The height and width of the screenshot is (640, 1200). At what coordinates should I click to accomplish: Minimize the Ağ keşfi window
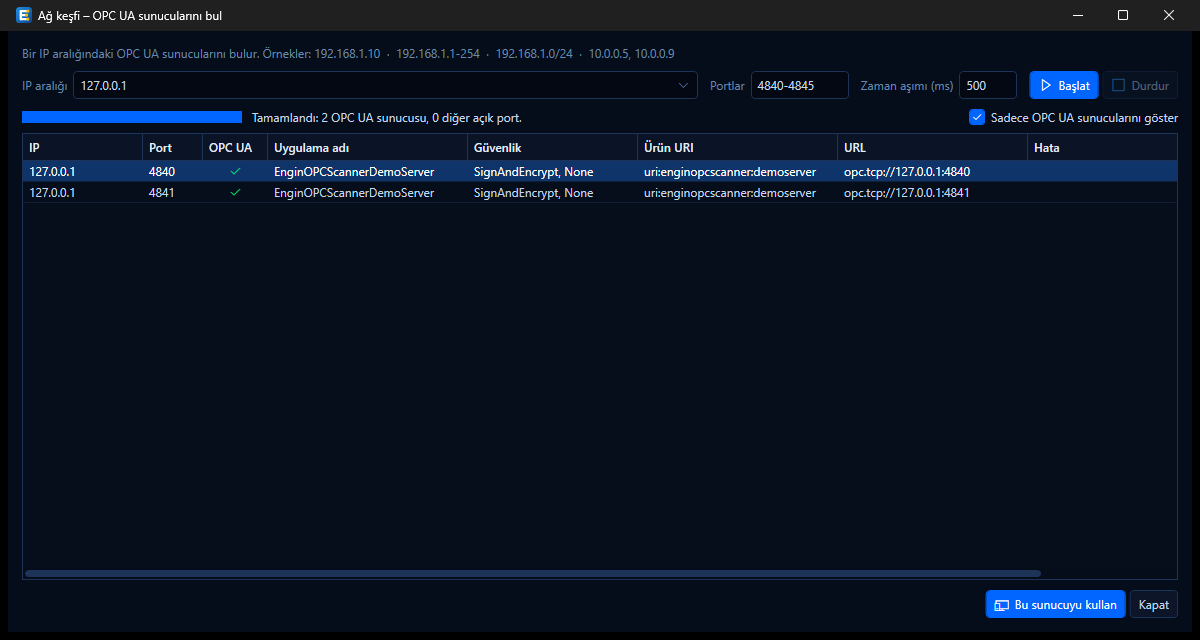tap(1078, 15)
